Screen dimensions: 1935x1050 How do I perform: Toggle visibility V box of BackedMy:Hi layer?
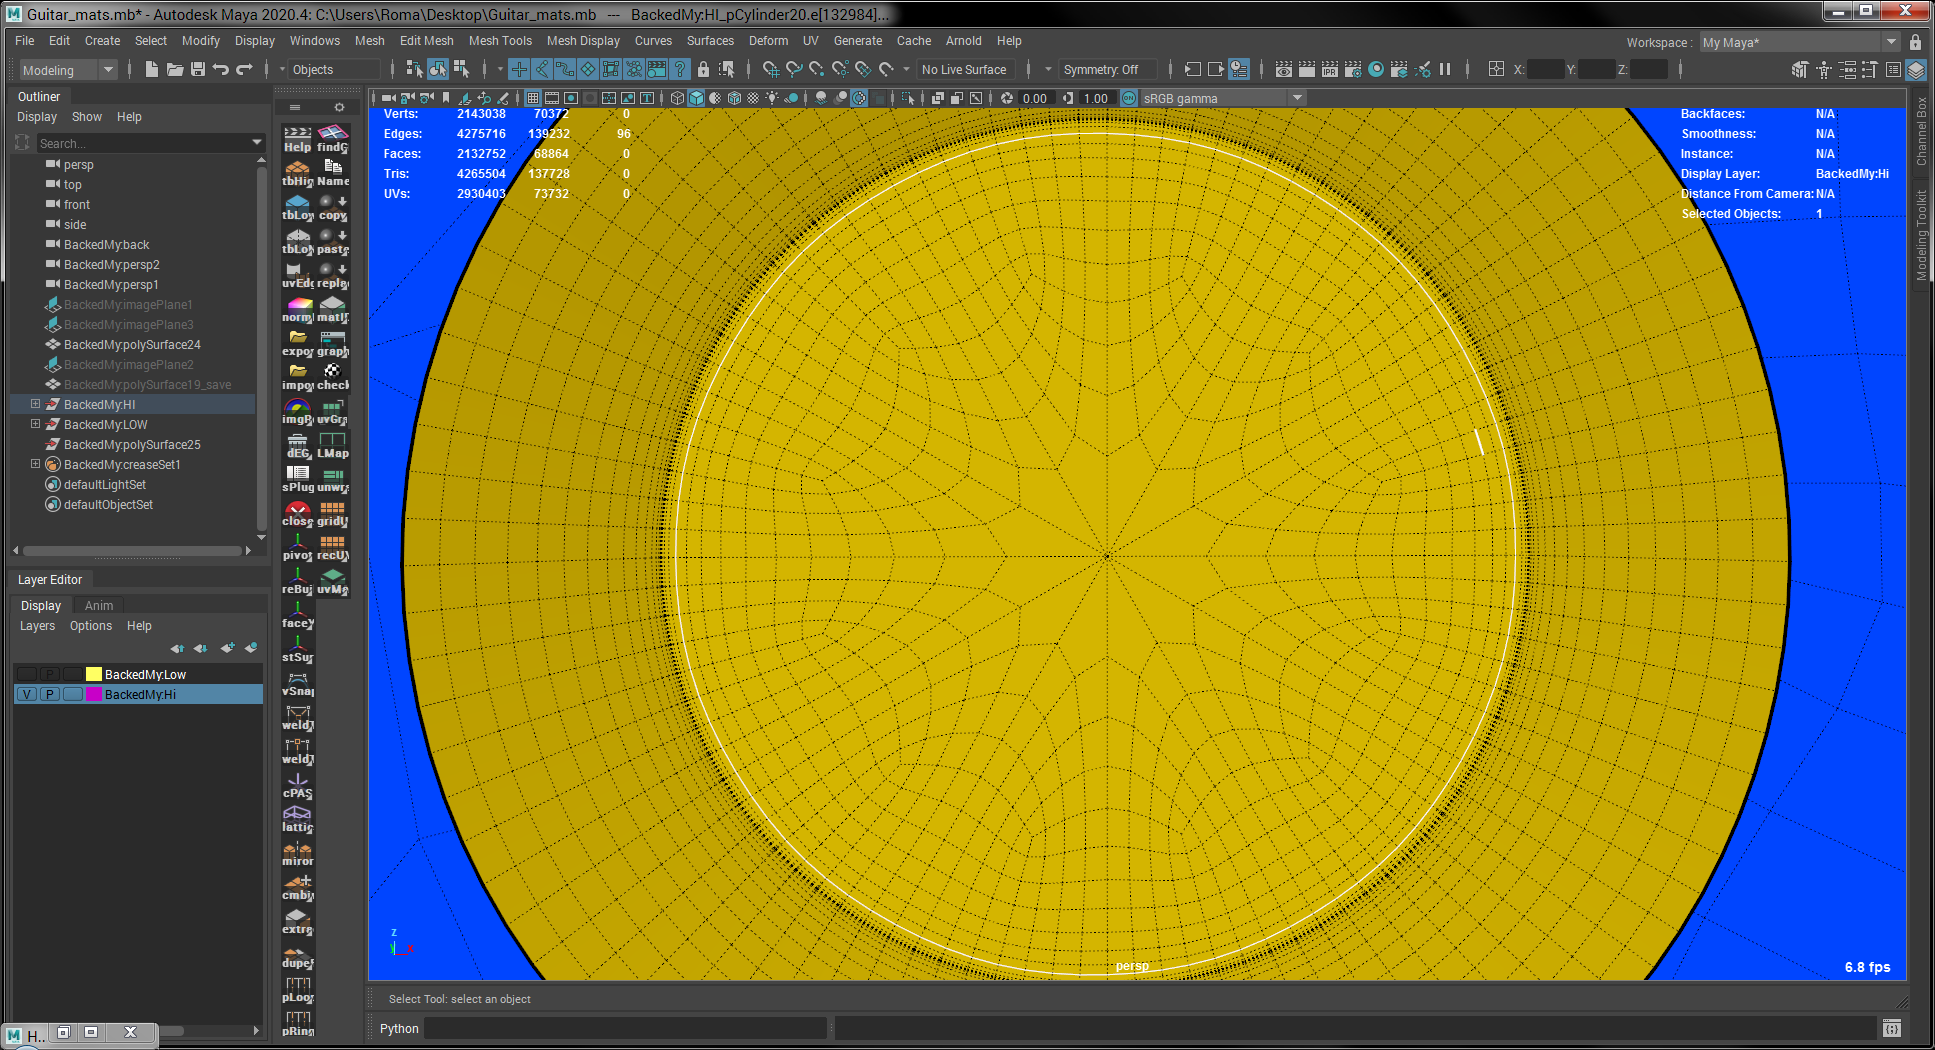click(27, 694)
